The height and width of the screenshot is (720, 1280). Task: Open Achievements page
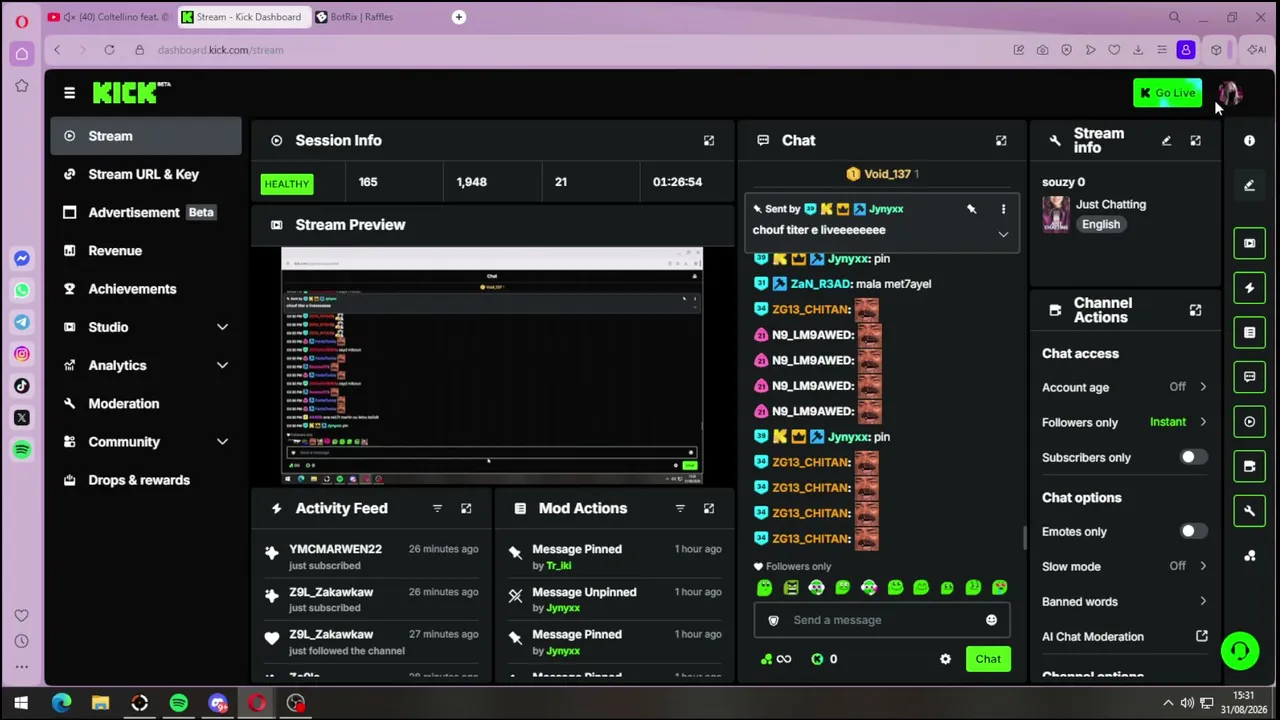click(146, 289)
